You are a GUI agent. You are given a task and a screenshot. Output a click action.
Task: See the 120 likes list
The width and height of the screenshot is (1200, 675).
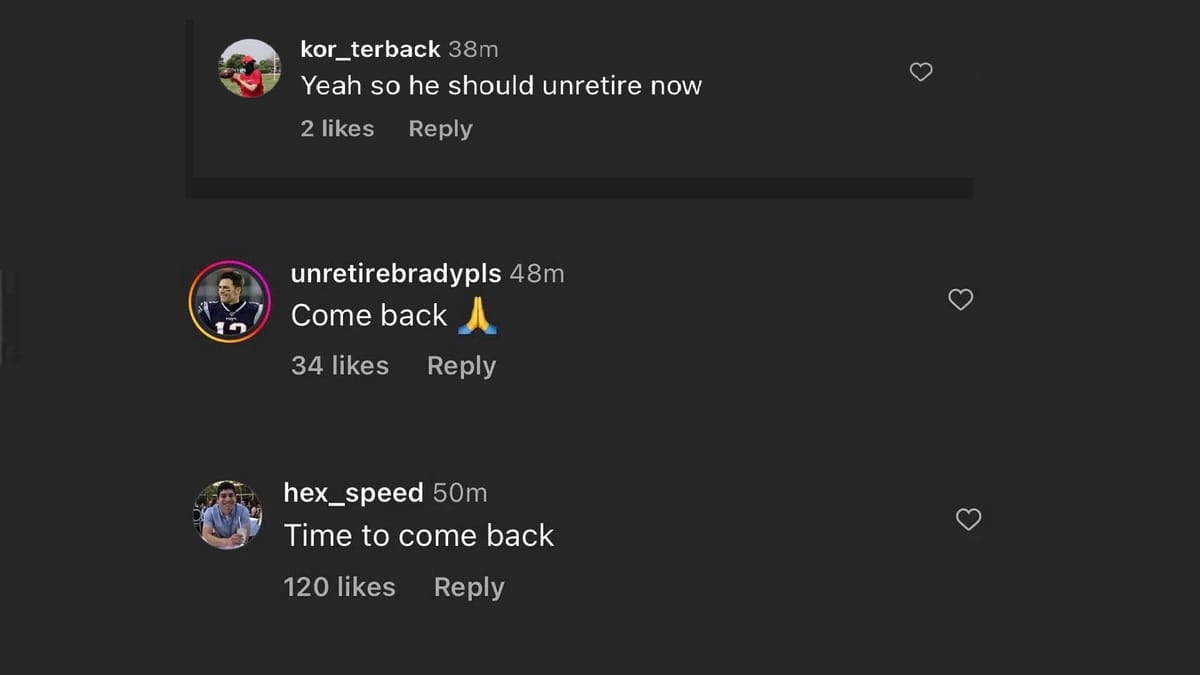339,587
